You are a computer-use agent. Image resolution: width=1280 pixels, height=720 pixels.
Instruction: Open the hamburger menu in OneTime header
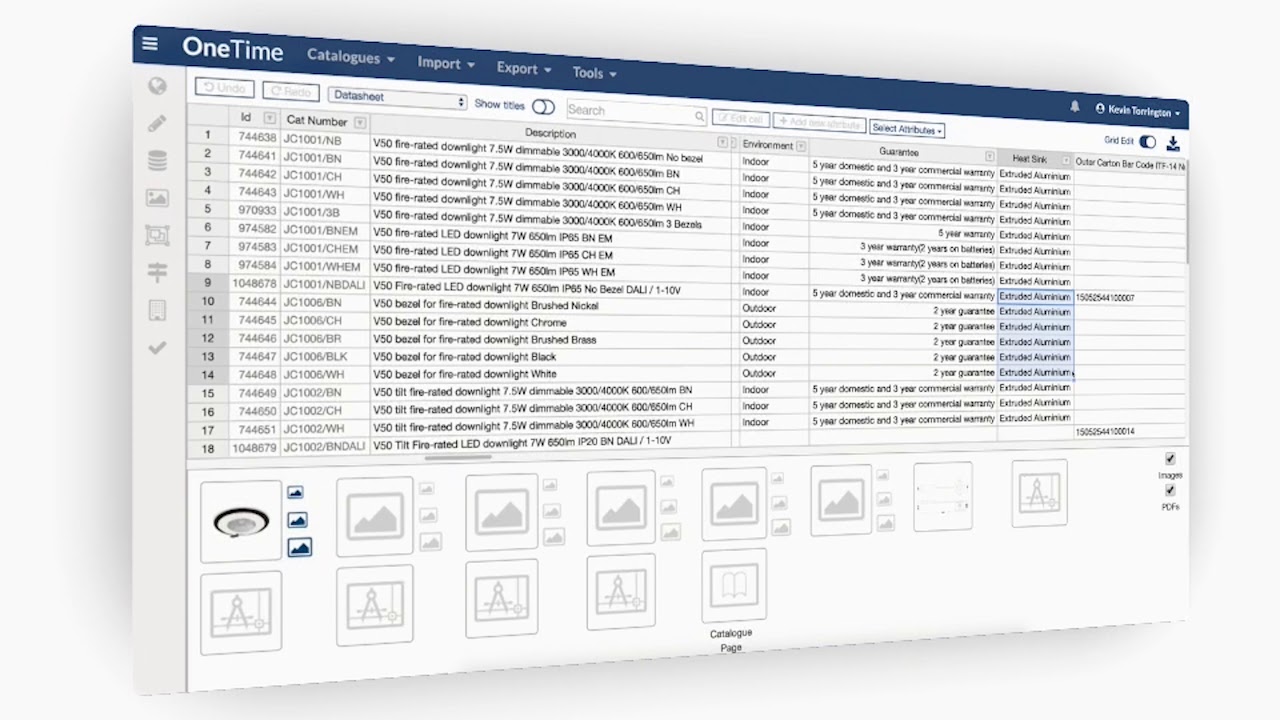(150, 43)
